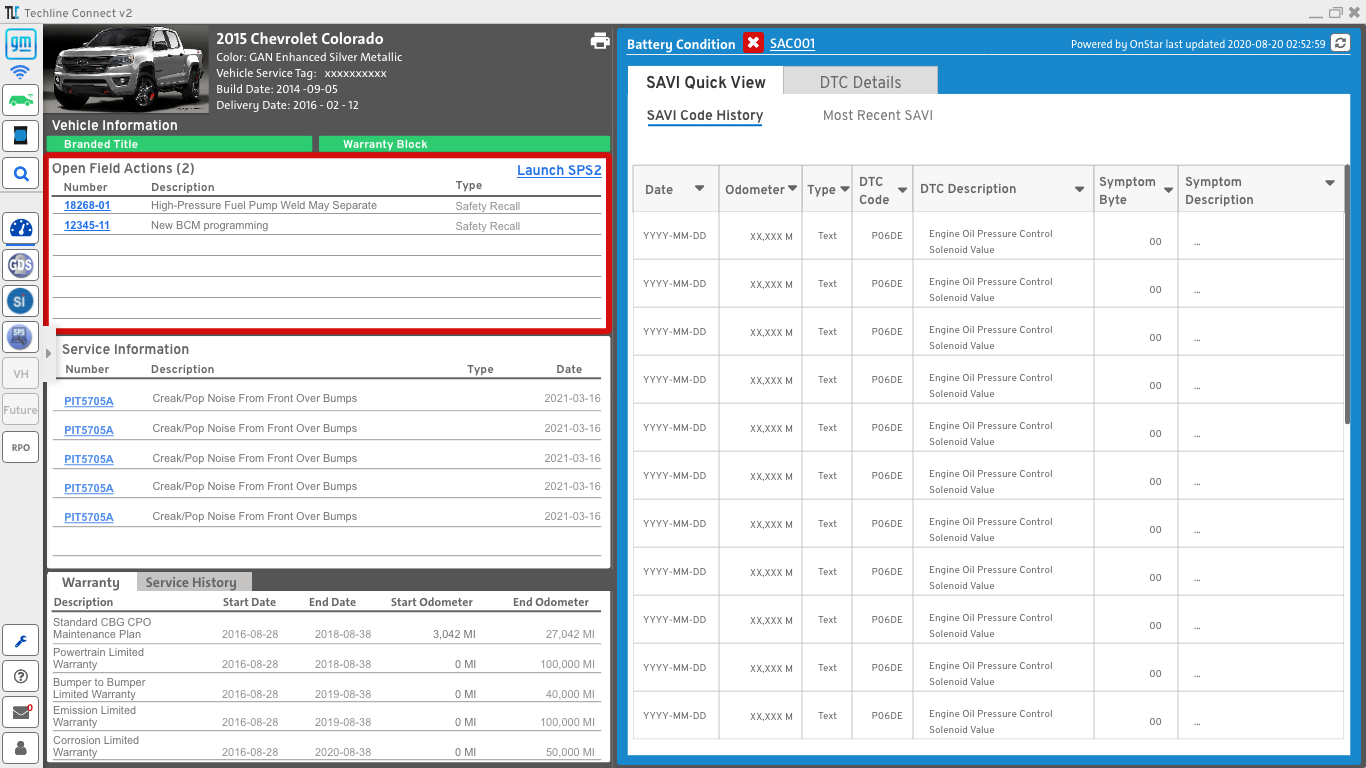
Task: Open the search magnifier tool
Action: point(21,174)
